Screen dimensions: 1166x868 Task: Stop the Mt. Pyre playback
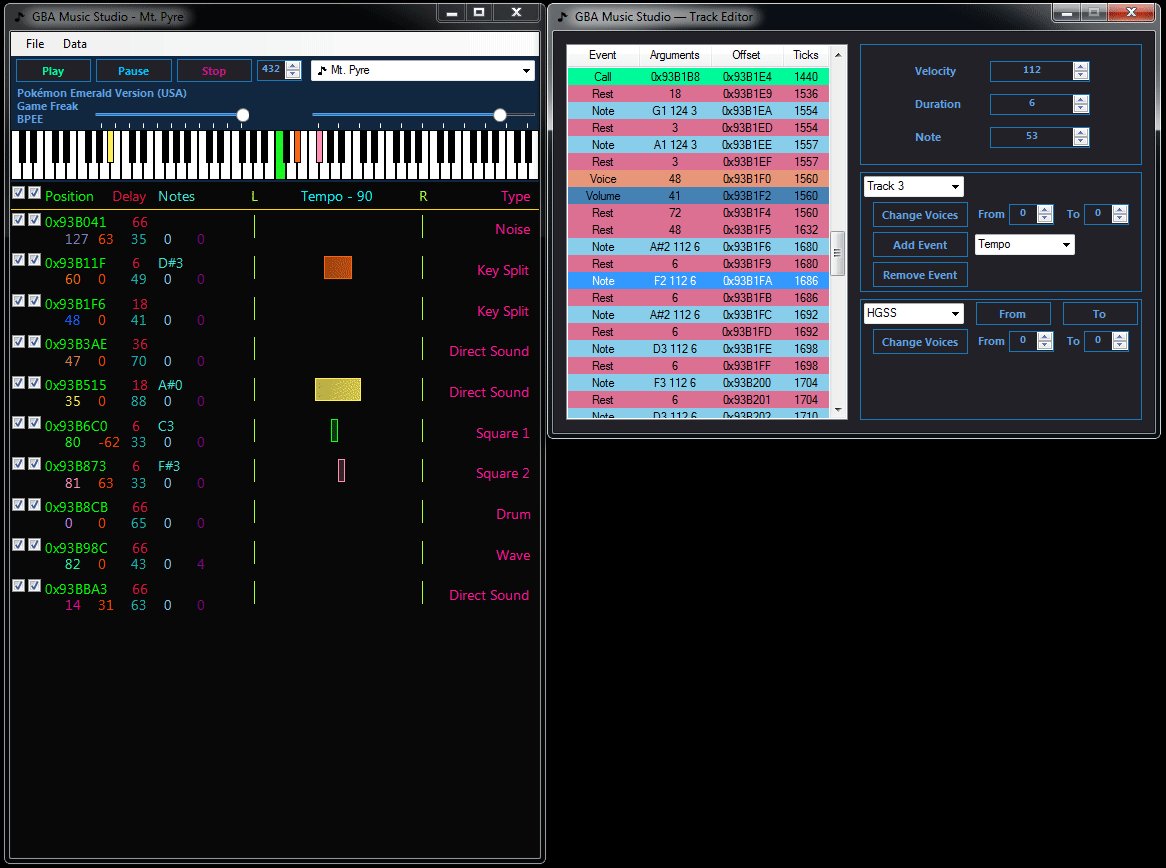click(213, 71)
